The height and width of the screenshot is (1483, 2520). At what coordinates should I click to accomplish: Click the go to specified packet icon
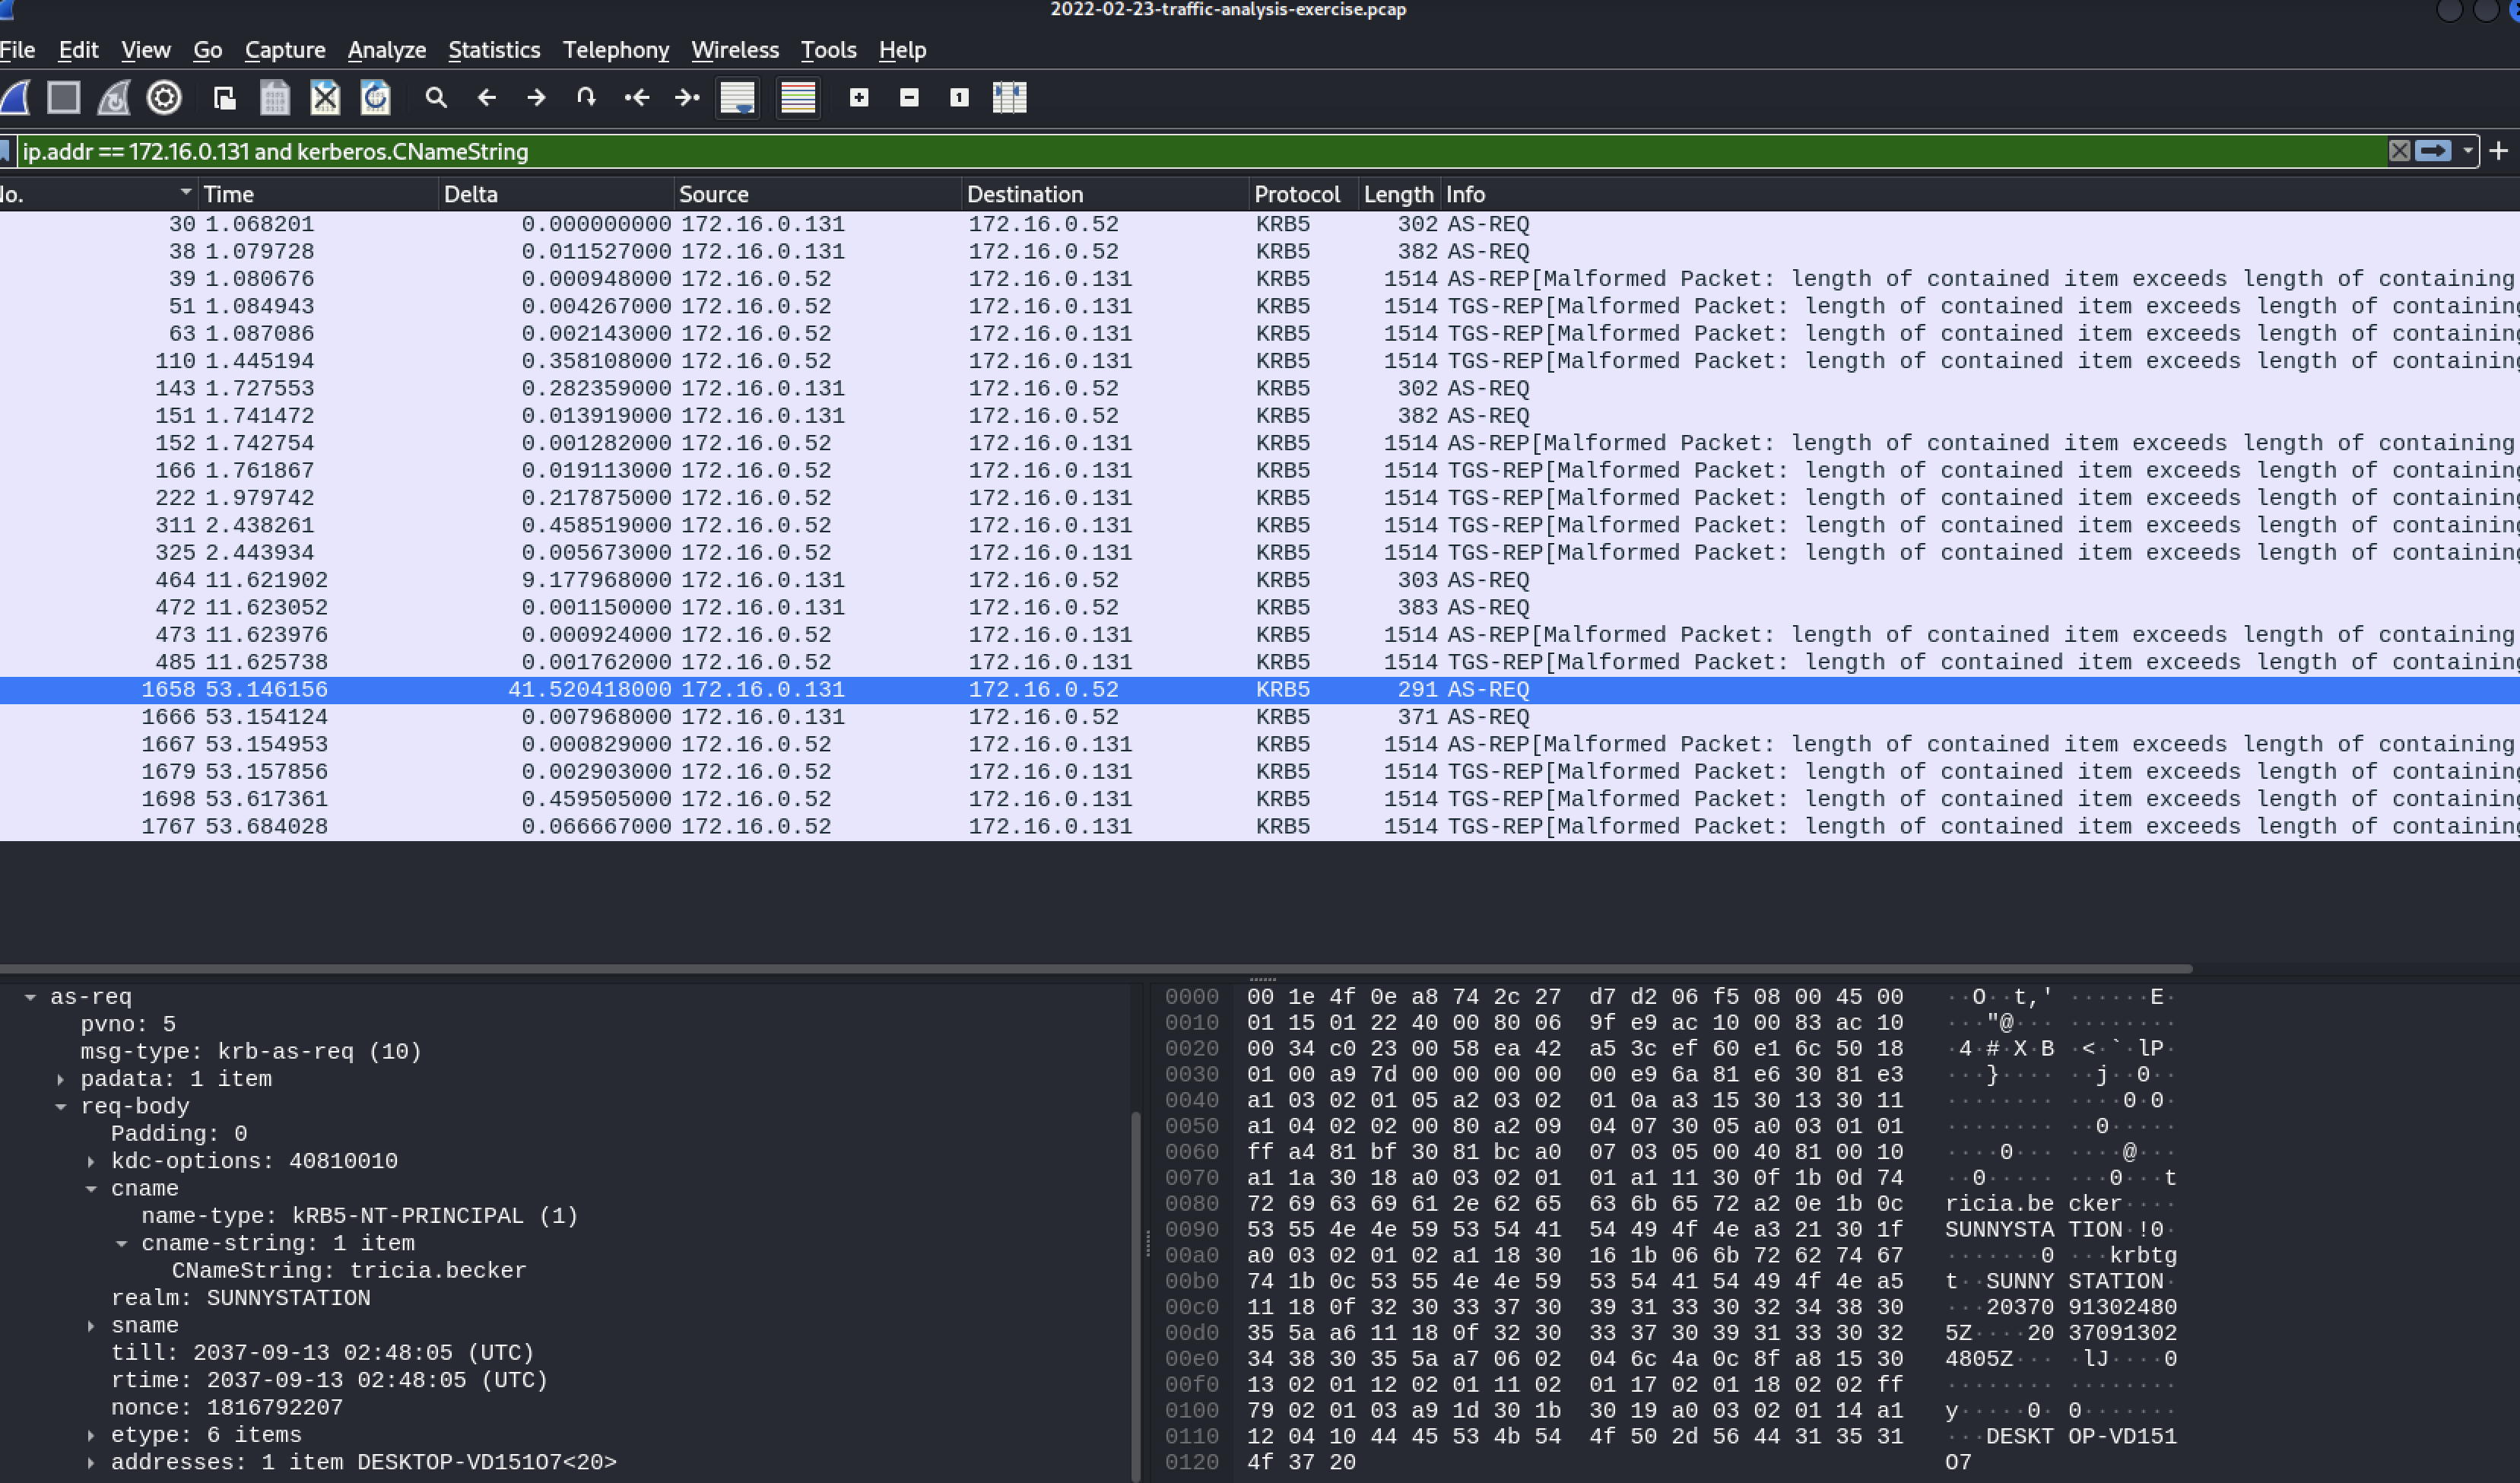pyautogui.click(x=586, y=97)
